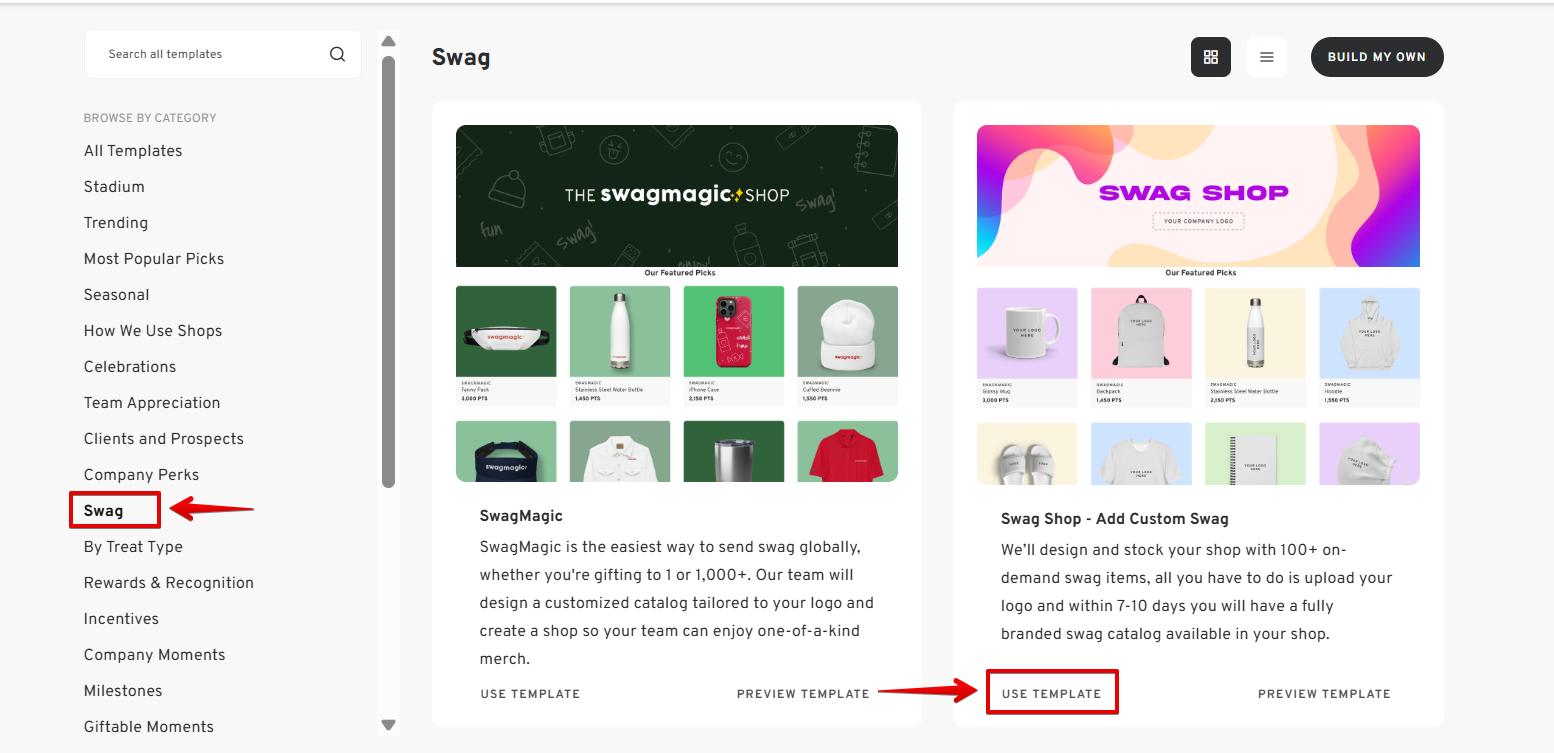Viewport: 1554px width, 753px height.
Task: Switch to grid view layout
Action: [x=1210, y=57]
